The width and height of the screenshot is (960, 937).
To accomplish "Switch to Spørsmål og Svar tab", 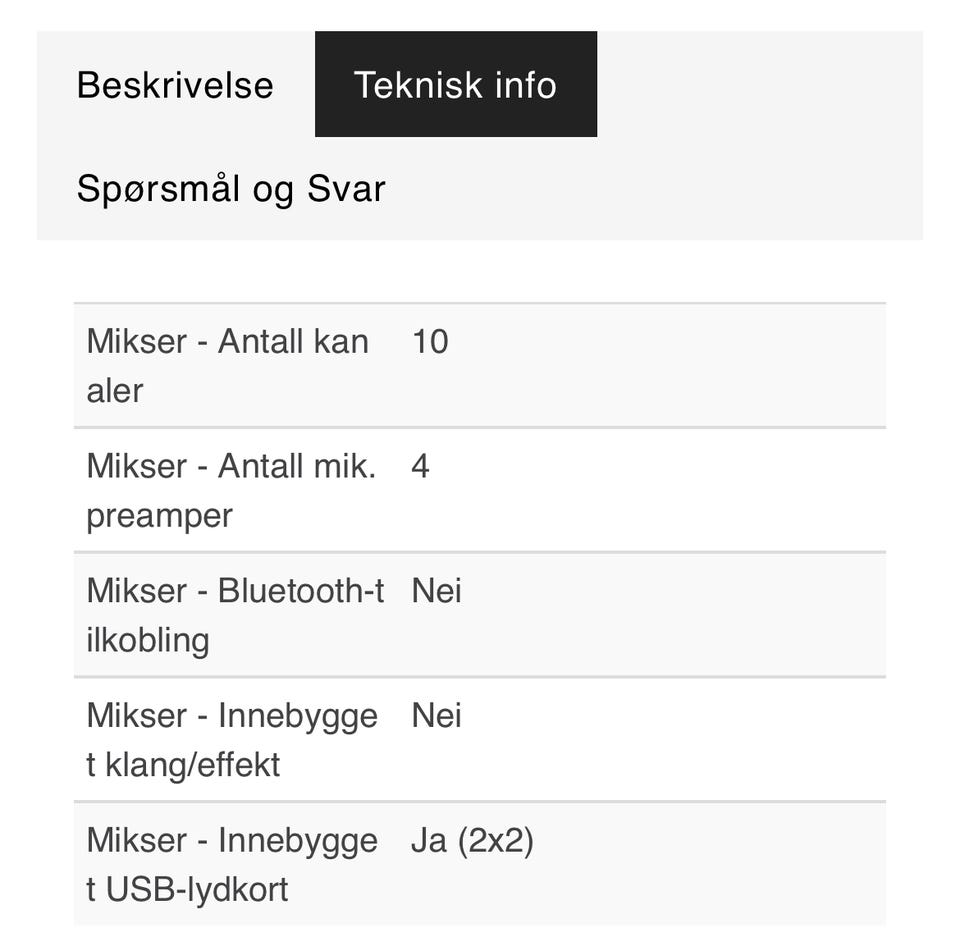I will pos(231,189).
